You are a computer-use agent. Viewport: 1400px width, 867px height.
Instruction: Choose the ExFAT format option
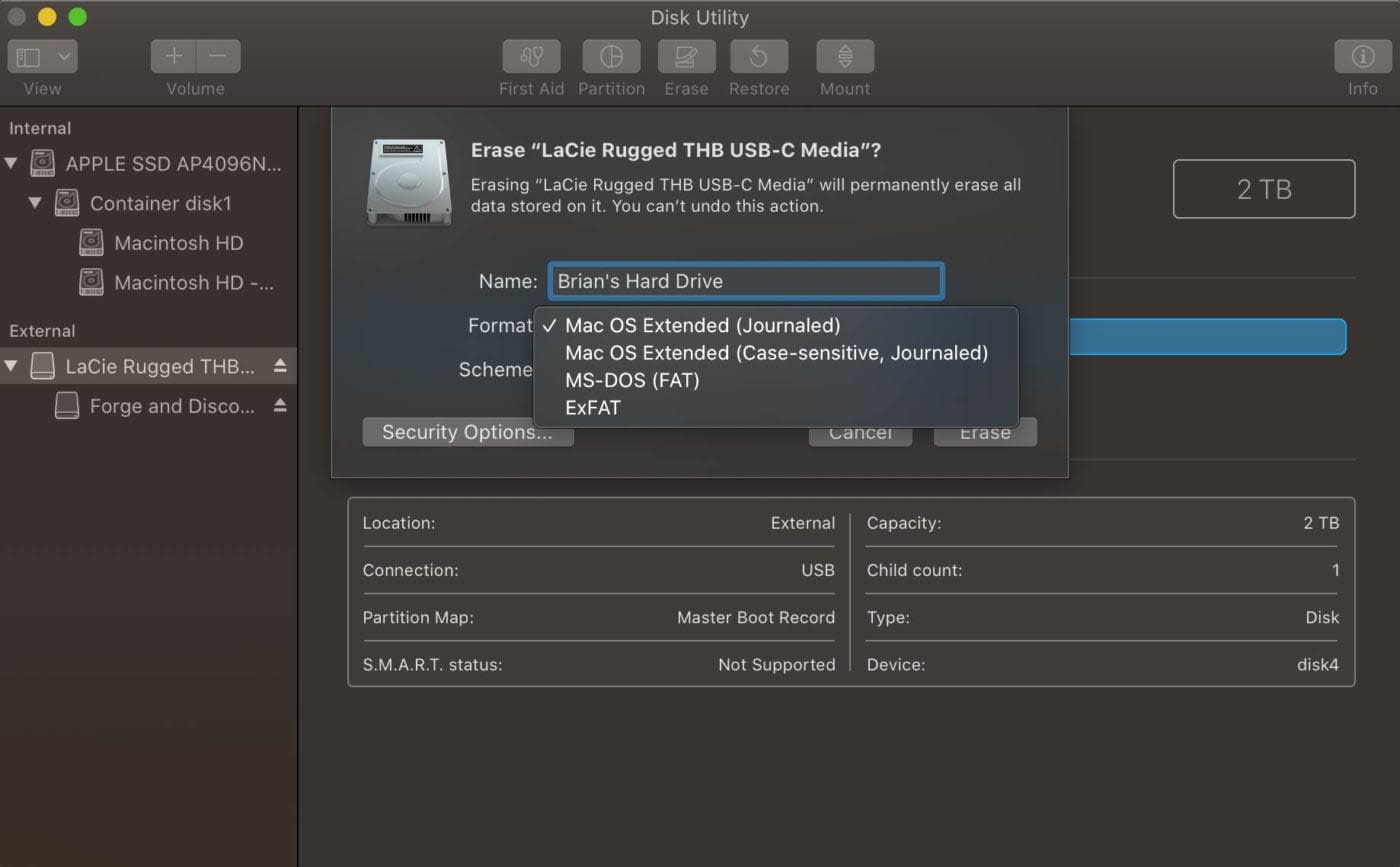(x=594, y=407)
